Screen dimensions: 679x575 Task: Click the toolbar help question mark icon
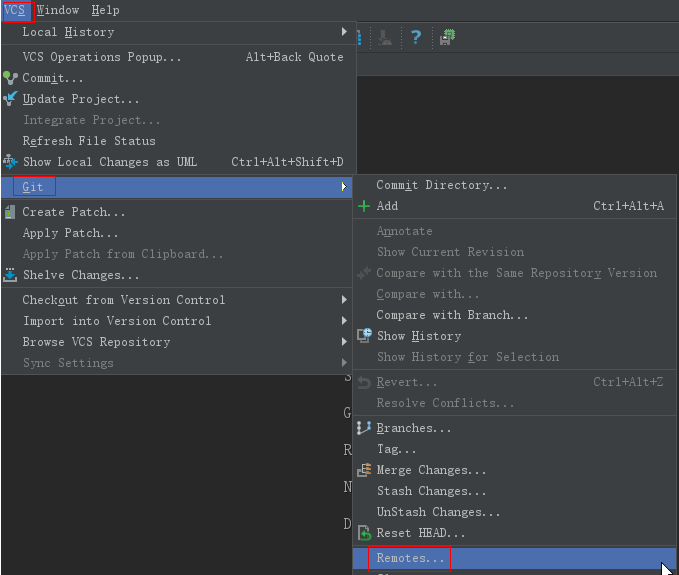(x=416, y=37)
